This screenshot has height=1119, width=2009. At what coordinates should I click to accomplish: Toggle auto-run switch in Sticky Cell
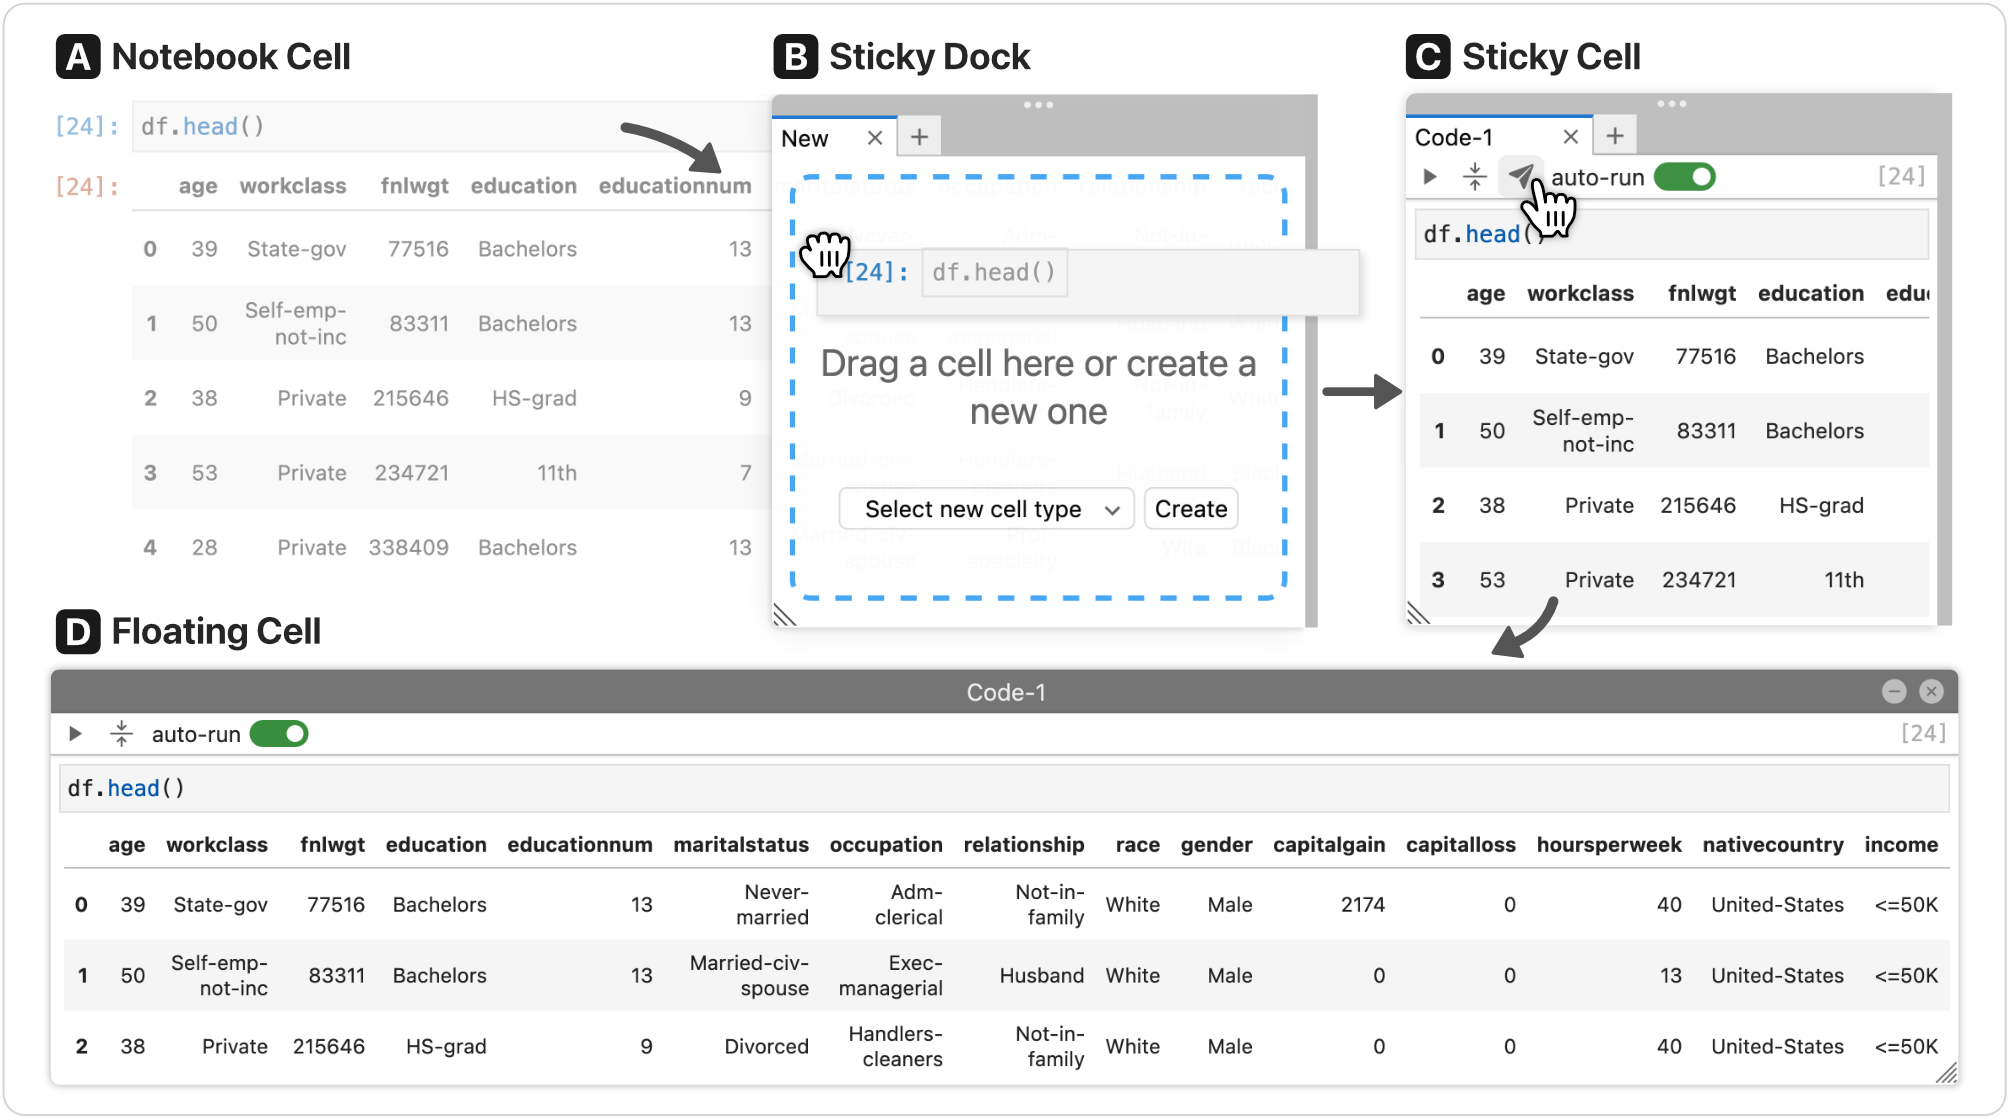coord(1685,177)
